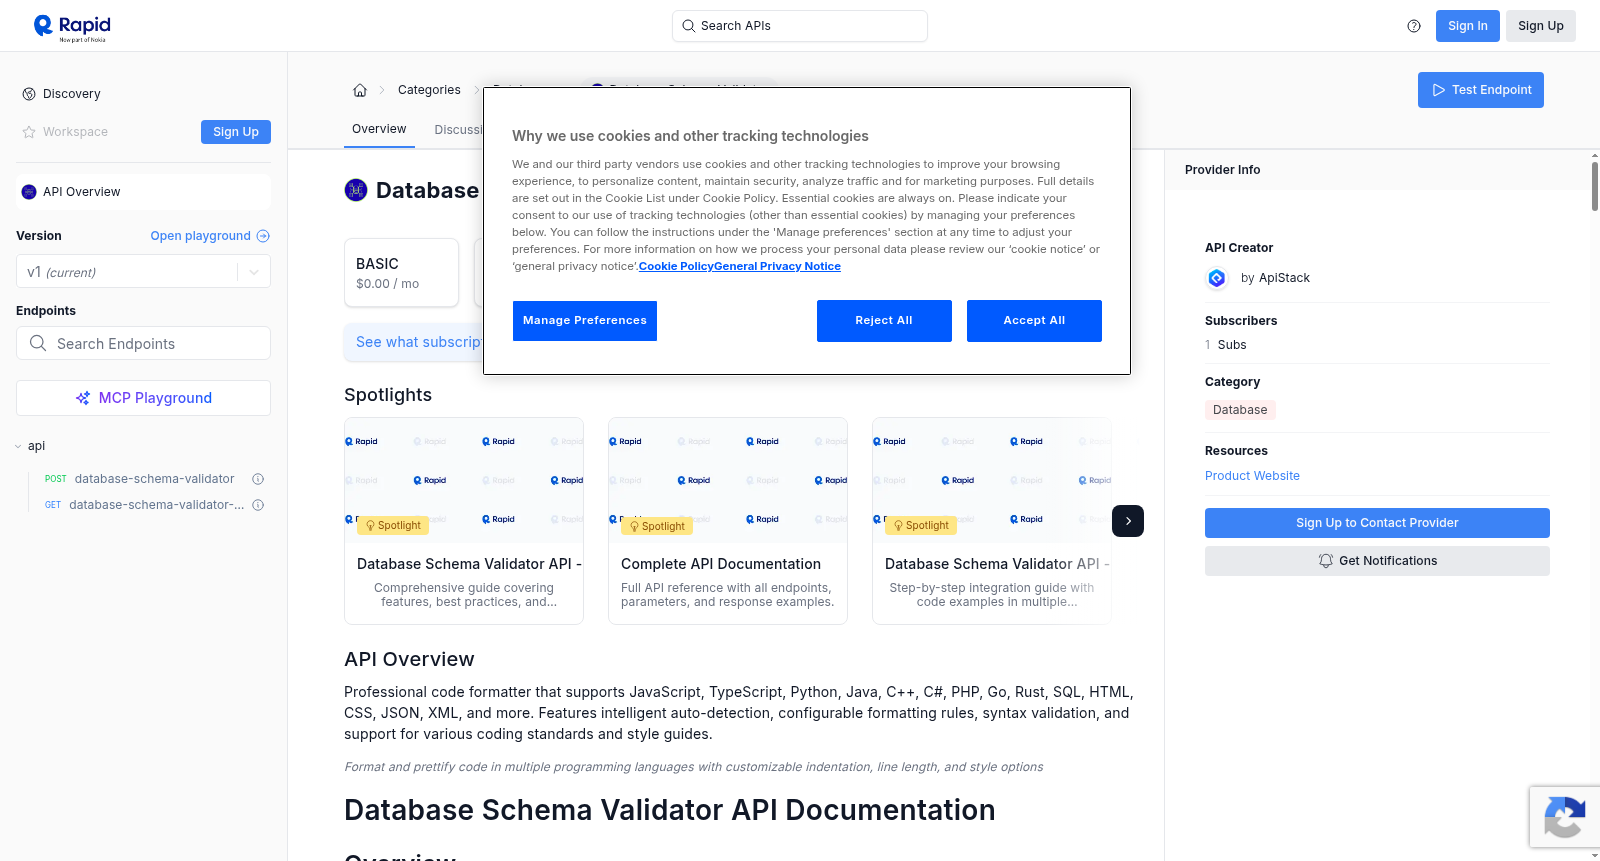Image resolution: width=1600 pixels, height=861 pixels.
Task: Click the Discovery compass icon
Action: pyautogui.click(x=29, y=94)
